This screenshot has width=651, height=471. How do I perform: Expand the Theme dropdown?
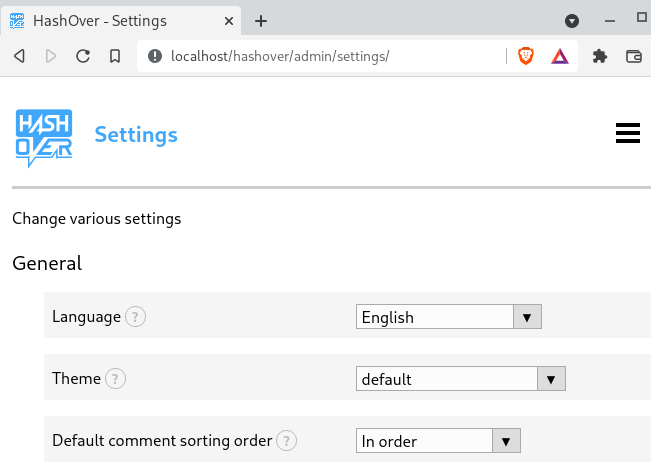click(x=461, y=379)
